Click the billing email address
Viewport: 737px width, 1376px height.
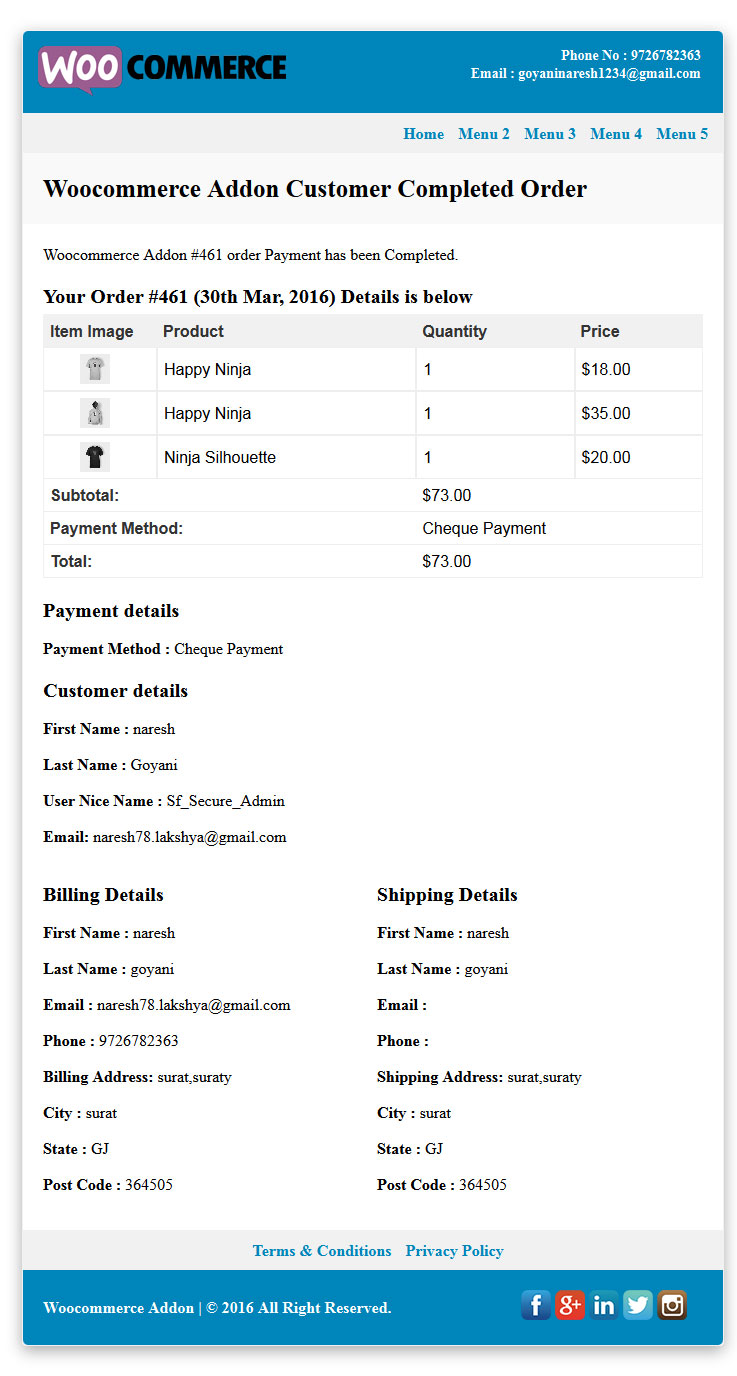tap(194, 1006)
